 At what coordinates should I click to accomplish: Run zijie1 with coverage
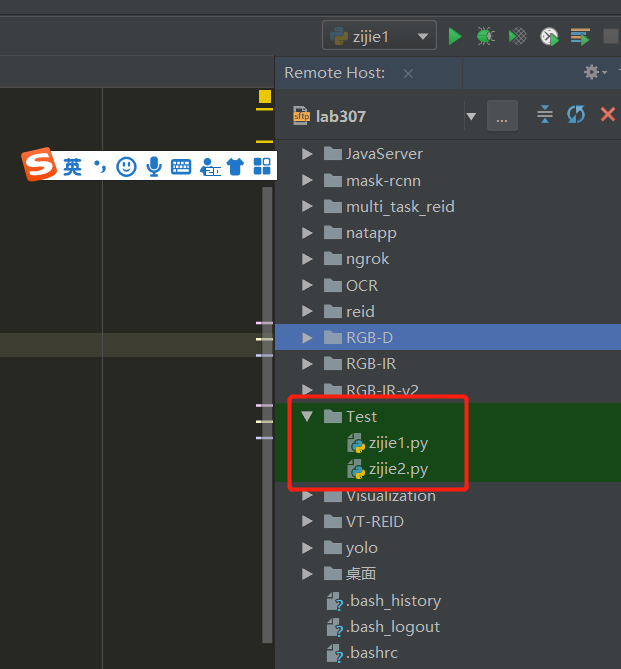[518, 36]
